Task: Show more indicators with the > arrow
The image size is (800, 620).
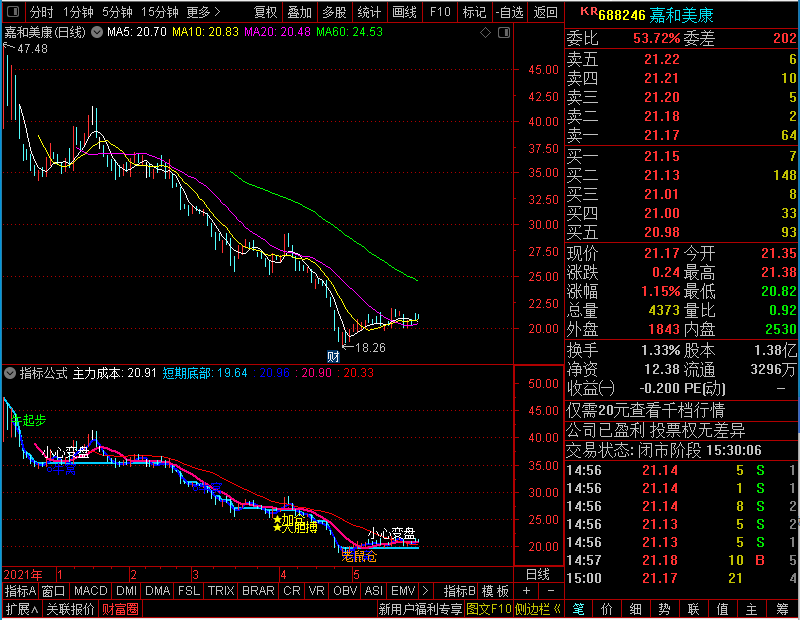Action: pyautogui.click(x=426, y=591)
